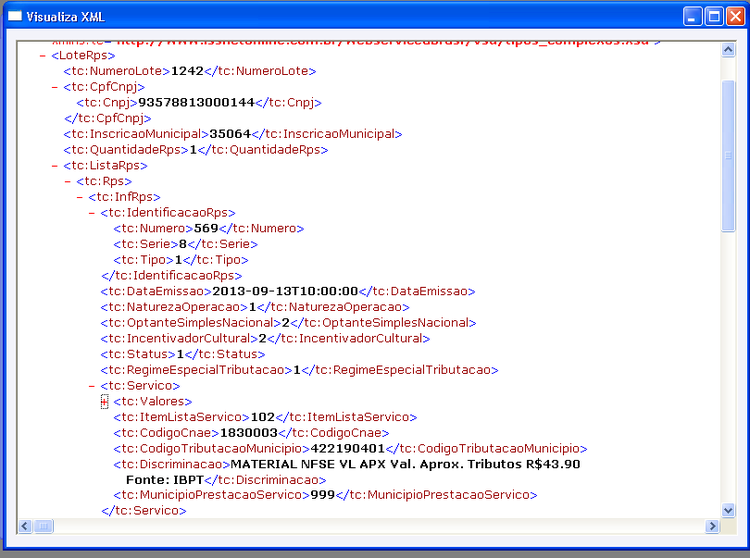Click the tc:Numero value 569
This screenshot has width=750, height=558.
click(x=206, y=229)
